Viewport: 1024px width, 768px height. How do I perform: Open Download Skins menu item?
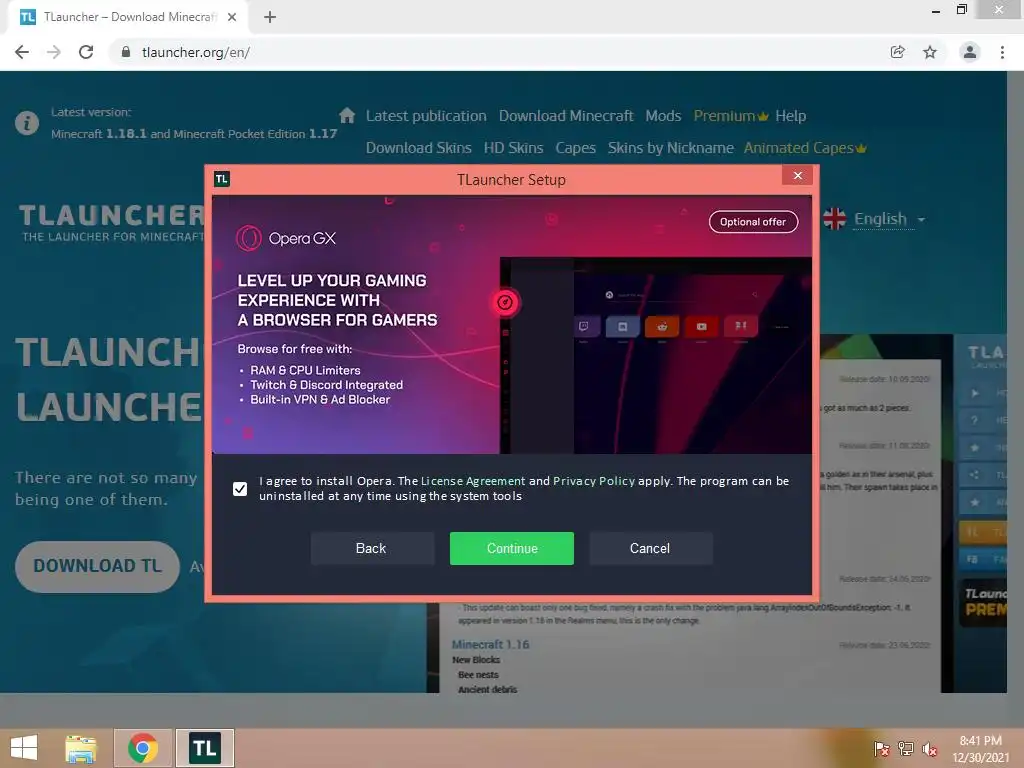point(419,148)
